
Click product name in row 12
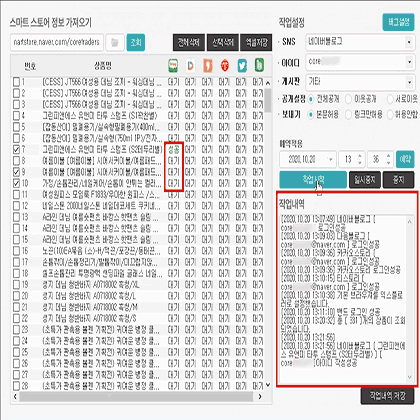click(102, 206)
